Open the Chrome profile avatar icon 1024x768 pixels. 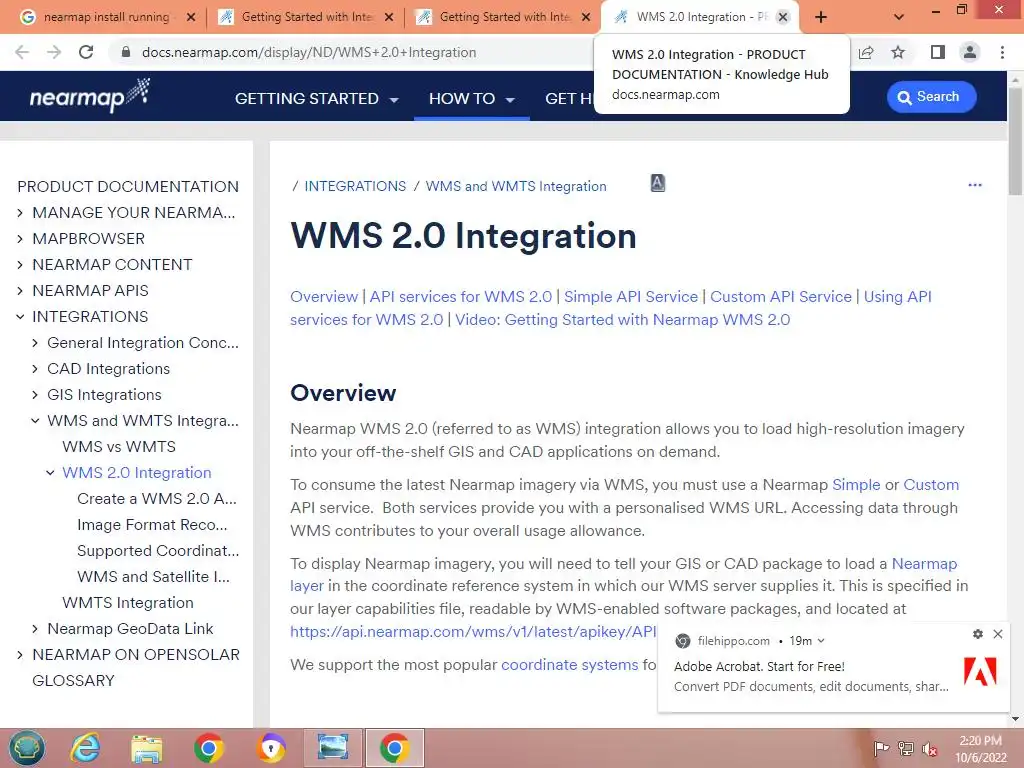pos(970,52)
